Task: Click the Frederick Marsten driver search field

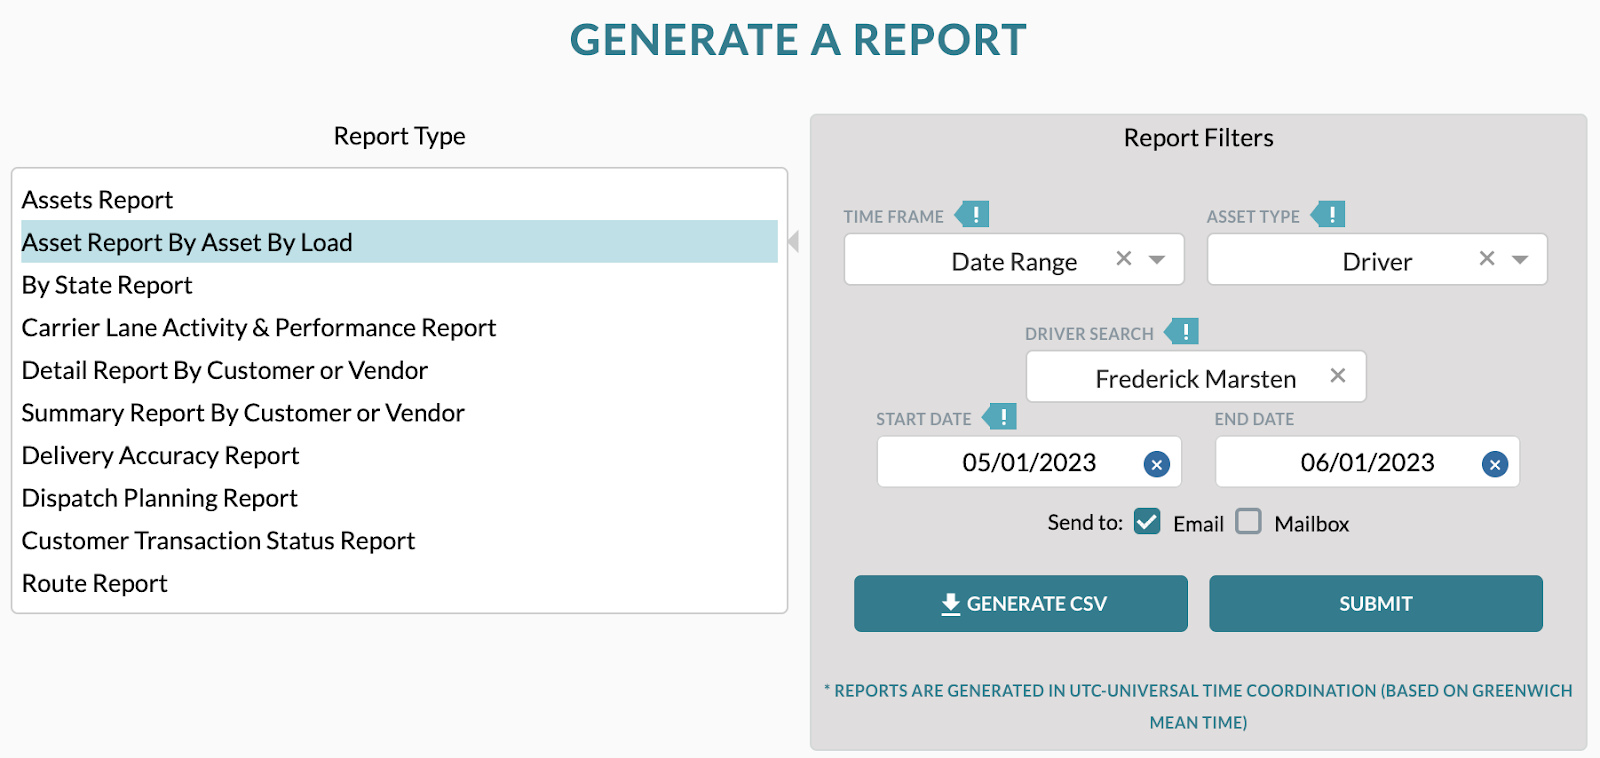Action: point(1196,377)
